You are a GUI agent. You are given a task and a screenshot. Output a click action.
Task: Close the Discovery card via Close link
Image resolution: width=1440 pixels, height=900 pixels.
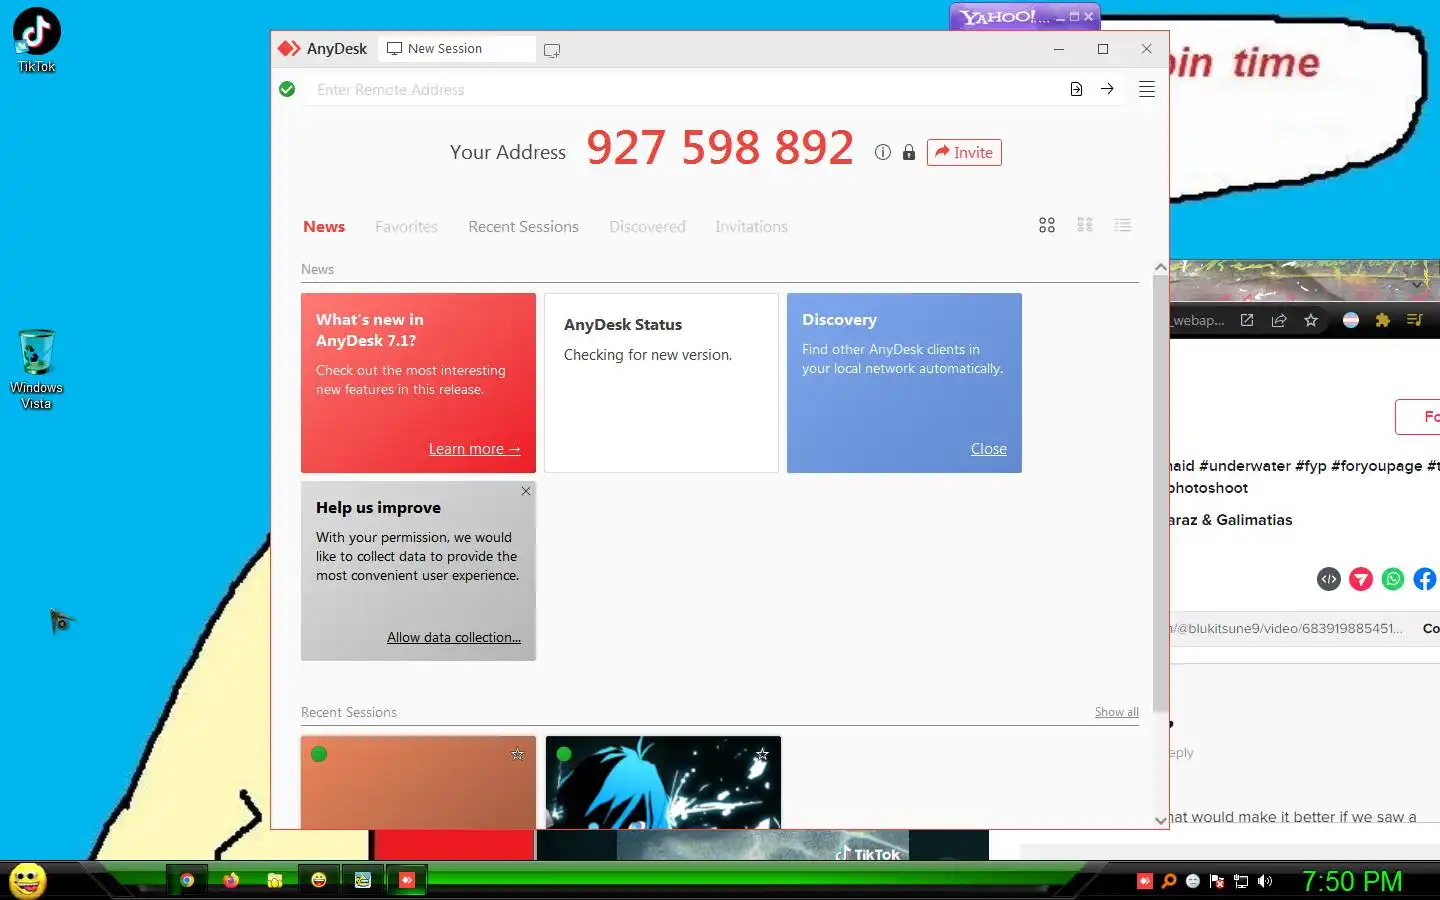click(x=989, y=449)
